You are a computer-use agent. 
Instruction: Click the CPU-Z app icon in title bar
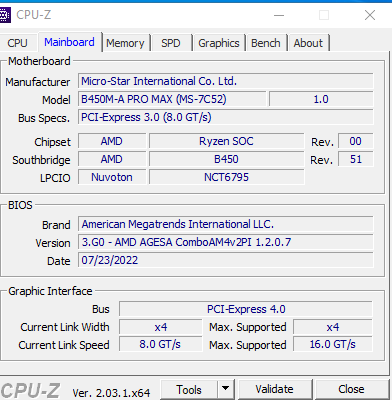(x=5, y=15)
